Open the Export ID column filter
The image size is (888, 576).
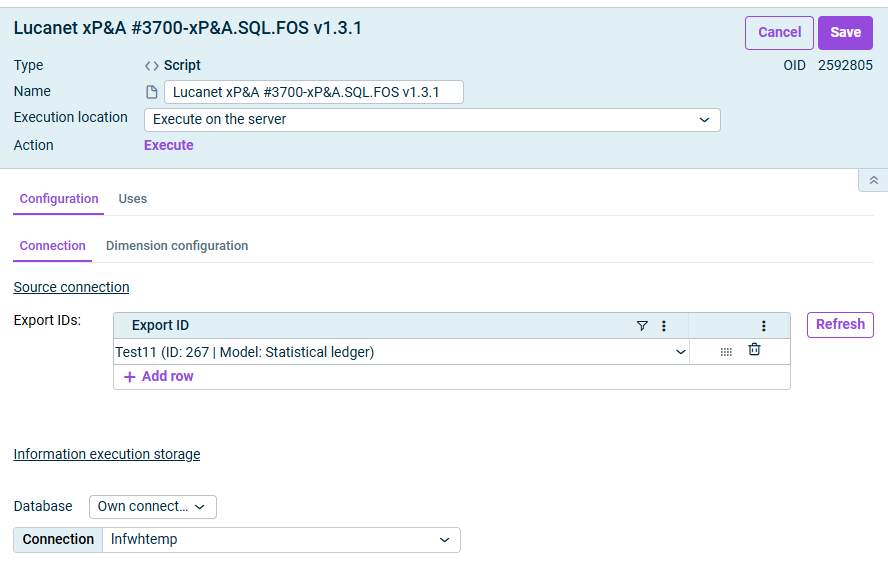coord(642,326)
